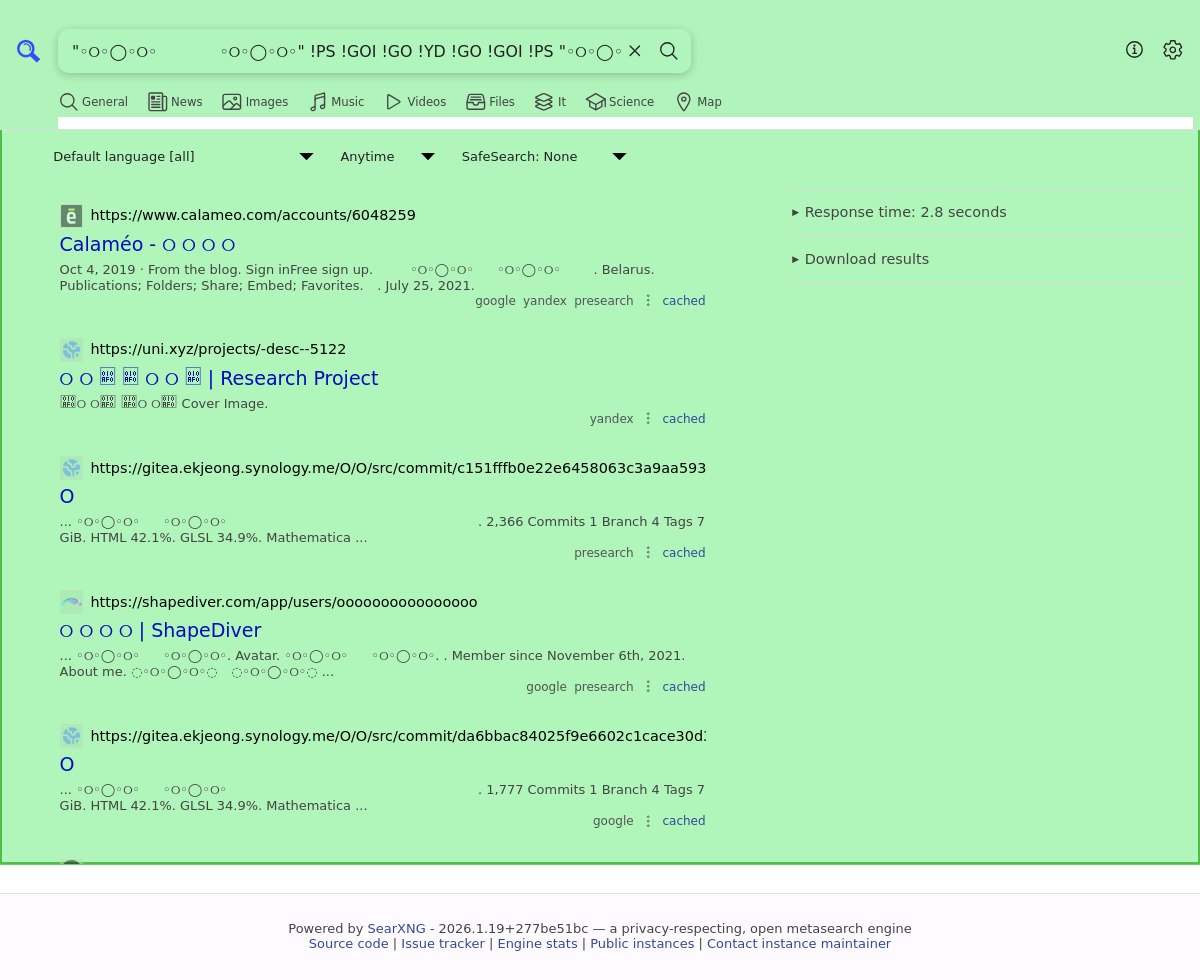Screen dimensions: 1200x980
Task: Open the Science category
Action: 620,102
